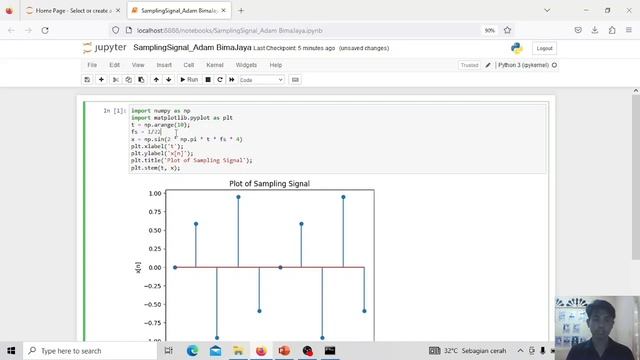Open a new browser tab
This screenshot has height=360, width=640.
(241, 11)
